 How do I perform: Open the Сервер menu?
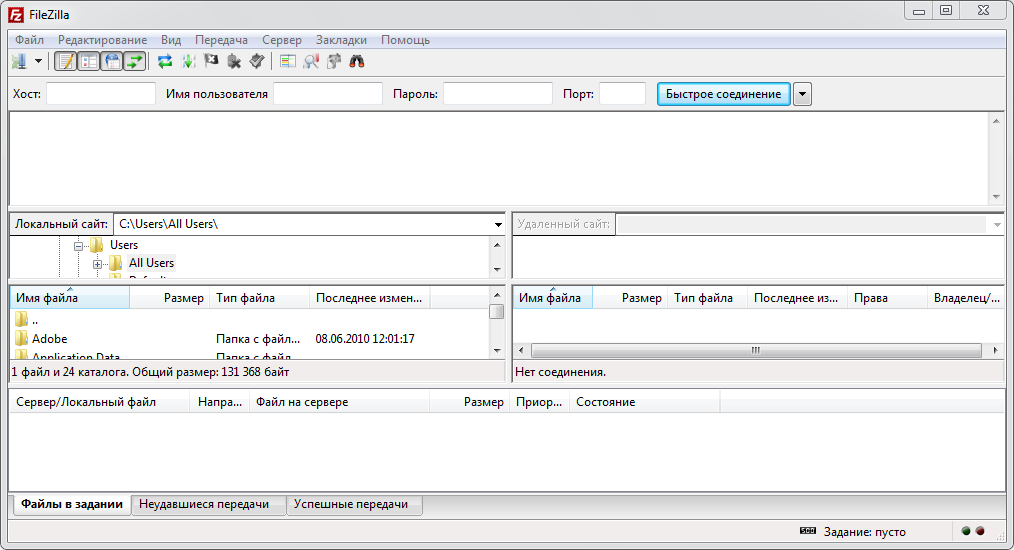(281, 40)
